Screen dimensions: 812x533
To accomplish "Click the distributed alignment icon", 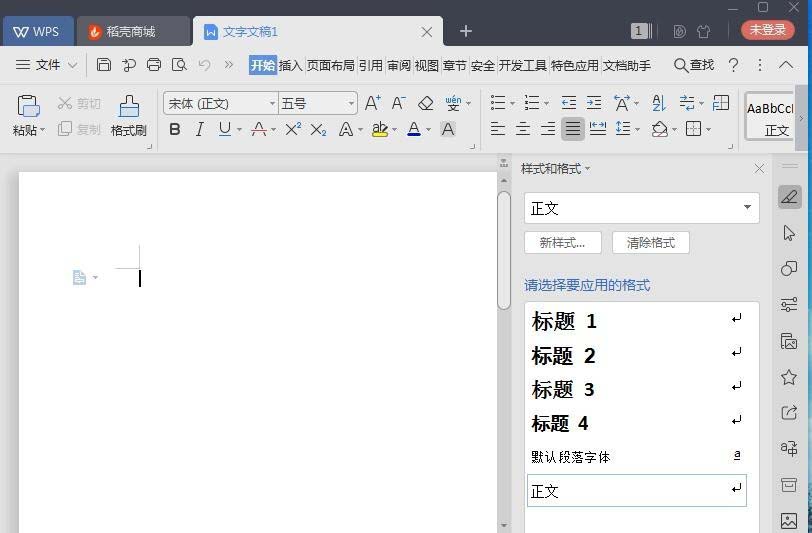I will [x=598, y=129].
